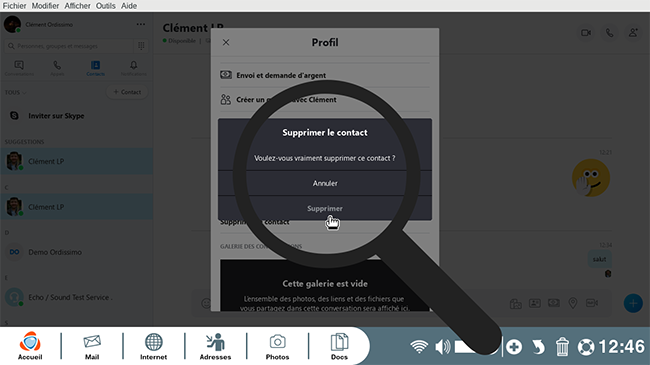Click the blue plus button in chat
Image resolution: width=650 pixels, height=365 pixels.
point(633,303)
